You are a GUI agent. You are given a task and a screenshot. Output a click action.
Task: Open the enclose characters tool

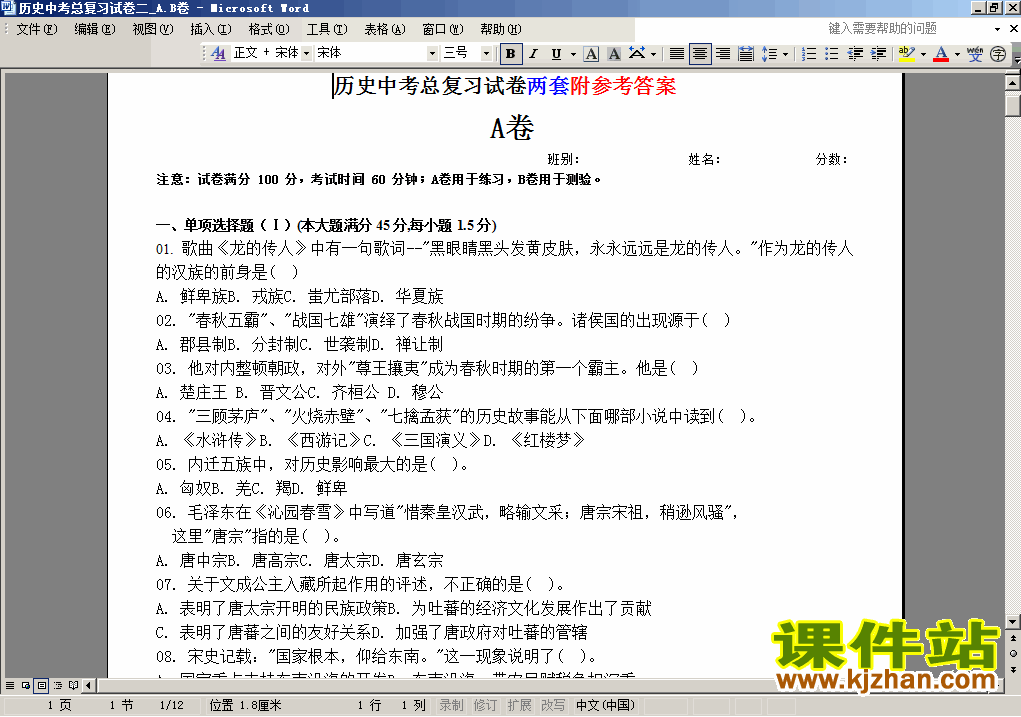[998, 53]
